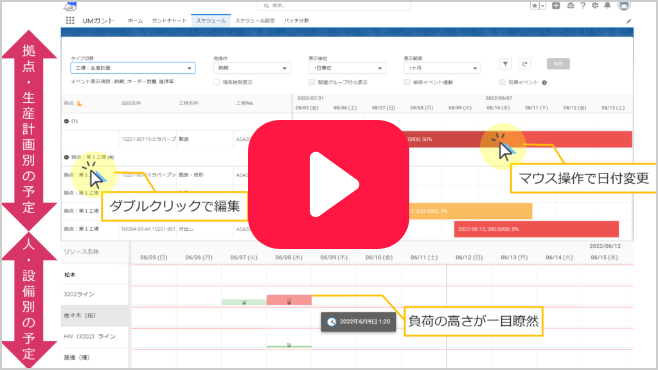Click the search magnifier icon
This screenshot has height=370, width=658.
(266, 6)
